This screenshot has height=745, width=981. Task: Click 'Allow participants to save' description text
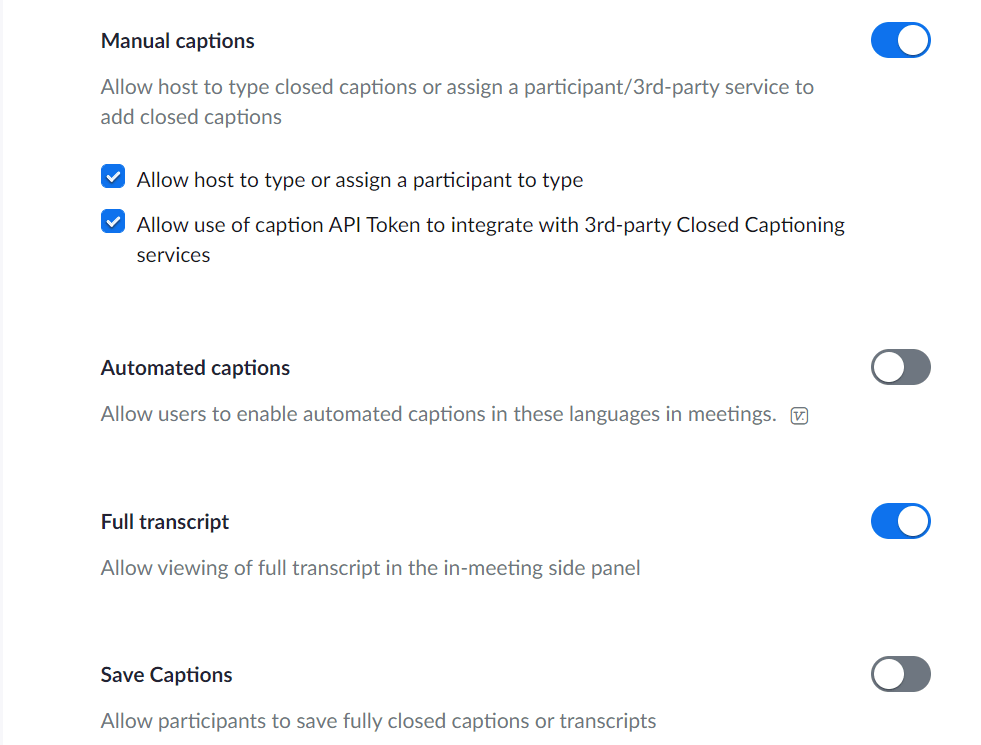point(379,721)
